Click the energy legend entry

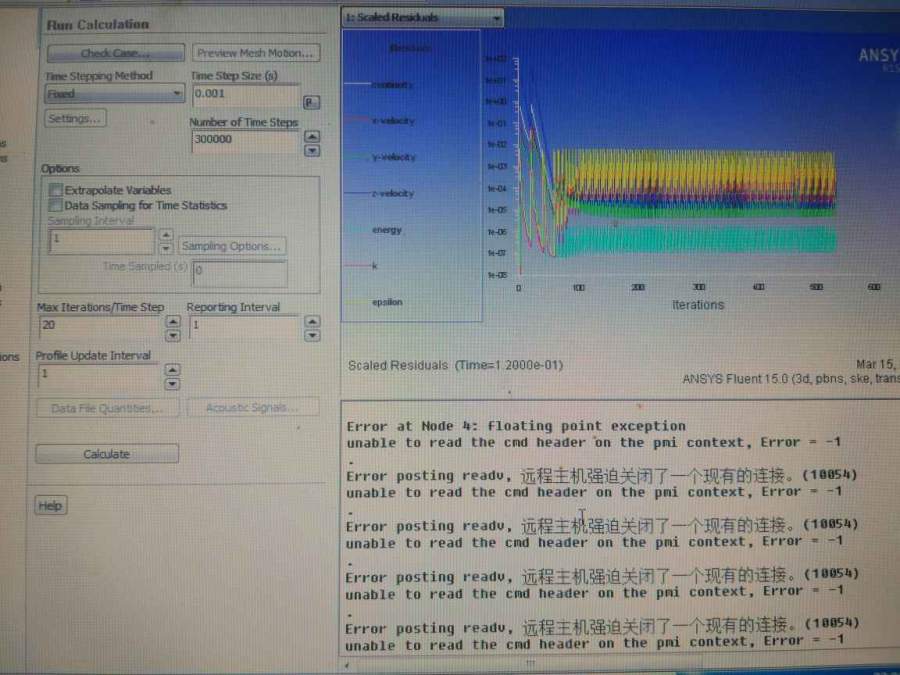pos(387,230)
